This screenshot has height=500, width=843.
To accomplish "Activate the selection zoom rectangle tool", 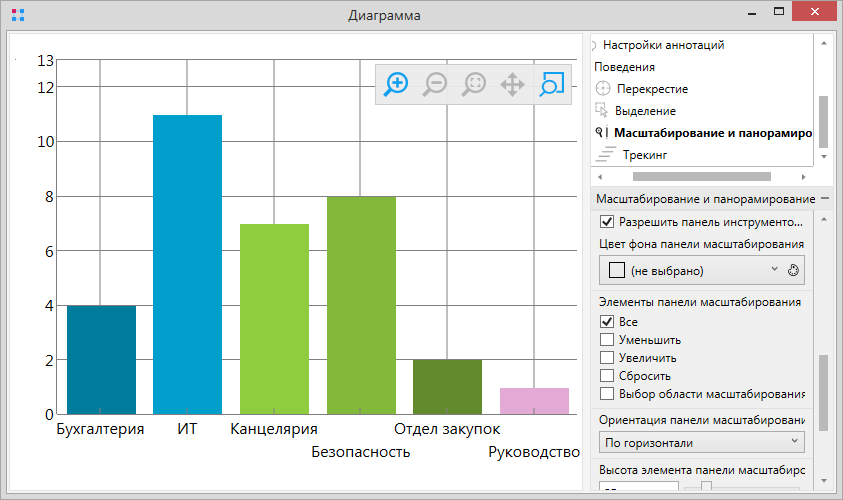I will click(x=551, y=85).
